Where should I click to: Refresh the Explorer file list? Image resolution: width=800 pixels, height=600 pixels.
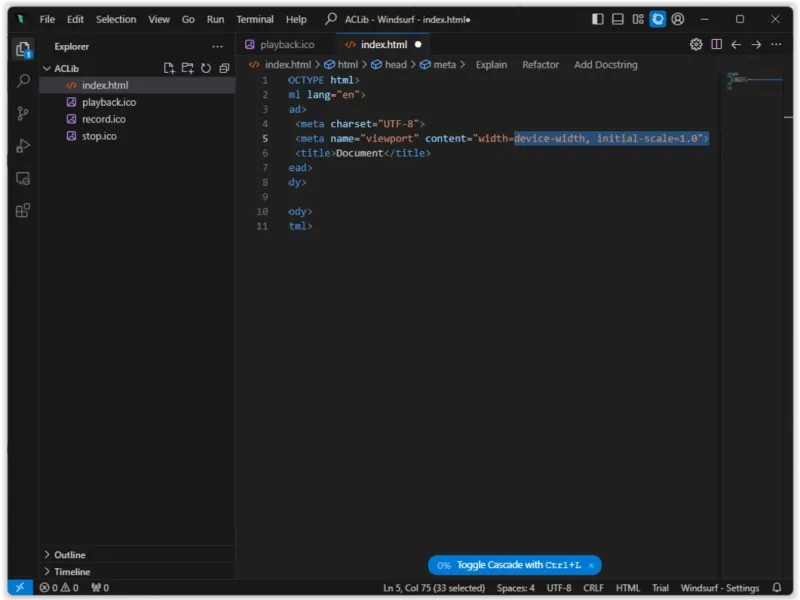(206, 68)
